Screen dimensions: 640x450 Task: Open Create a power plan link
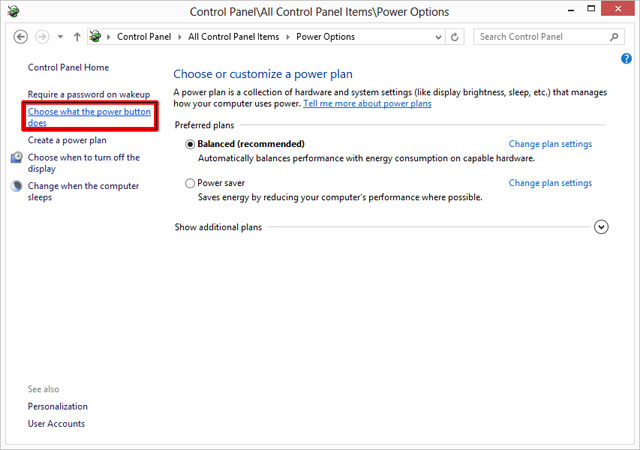coord(67,141)
